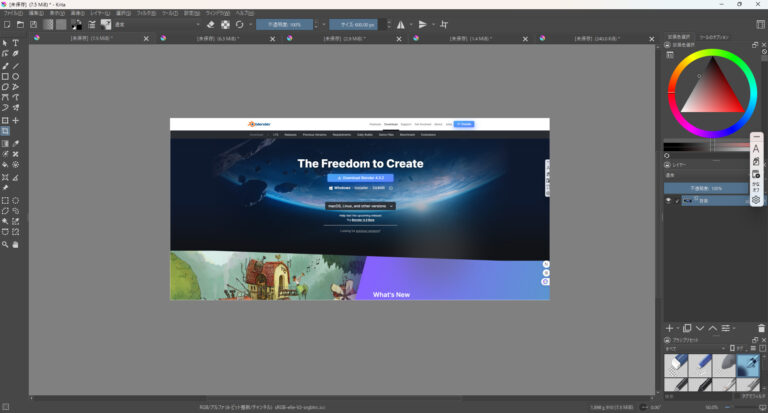Click the Download Blender button in the canvas

[x=360, y=177]
